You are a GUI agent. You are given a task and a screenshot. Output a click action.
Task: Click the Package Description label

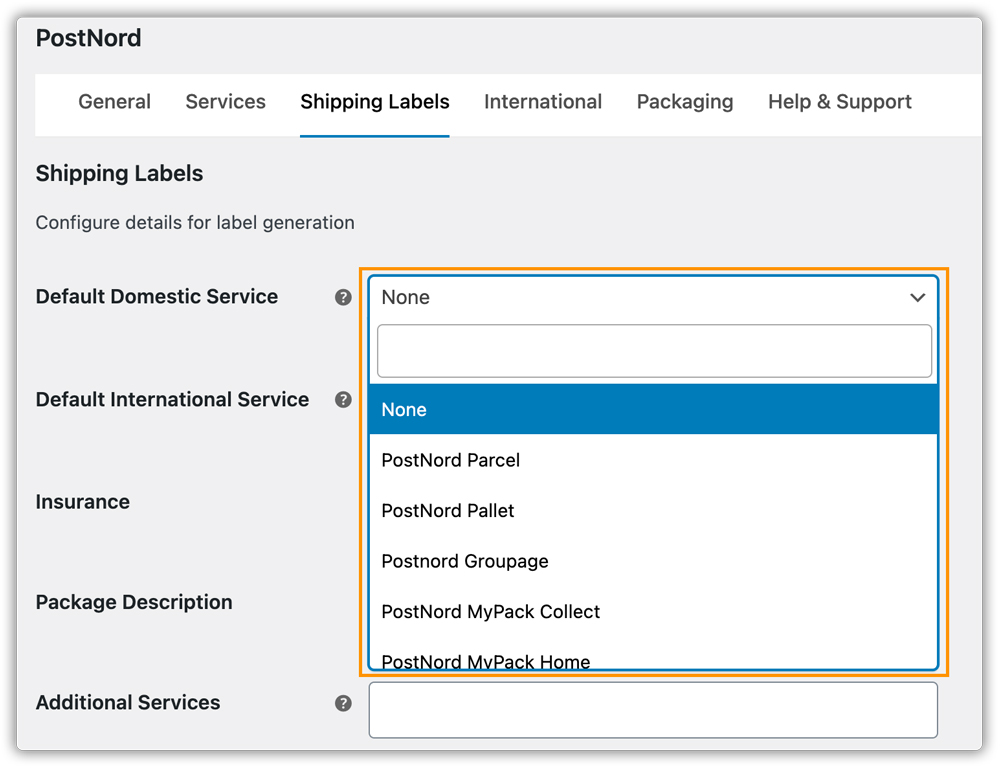point(134,602)
